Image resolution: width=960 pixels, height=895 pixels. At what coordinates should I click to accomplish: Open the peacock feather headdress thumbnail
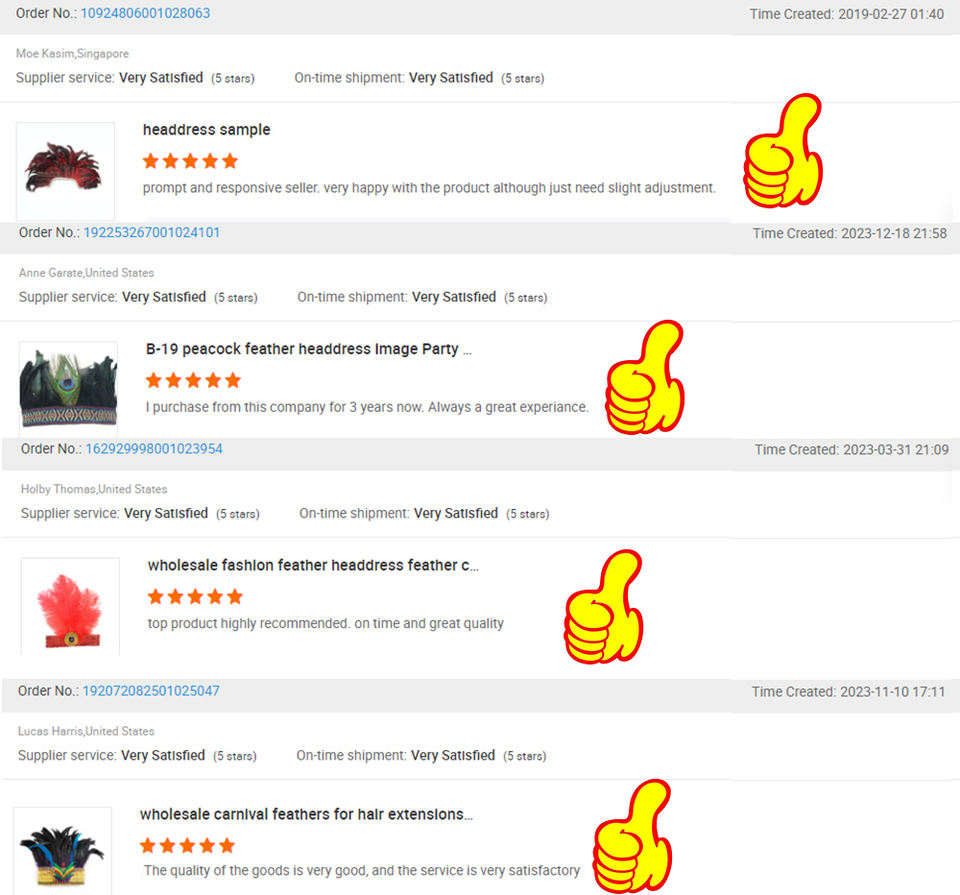point(69,389)
